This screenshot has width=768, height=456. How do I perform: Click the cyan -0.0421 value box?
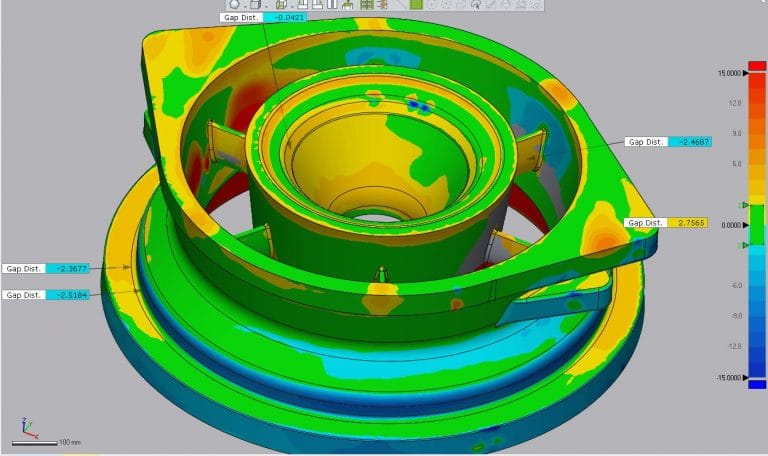tap(286, 17)
